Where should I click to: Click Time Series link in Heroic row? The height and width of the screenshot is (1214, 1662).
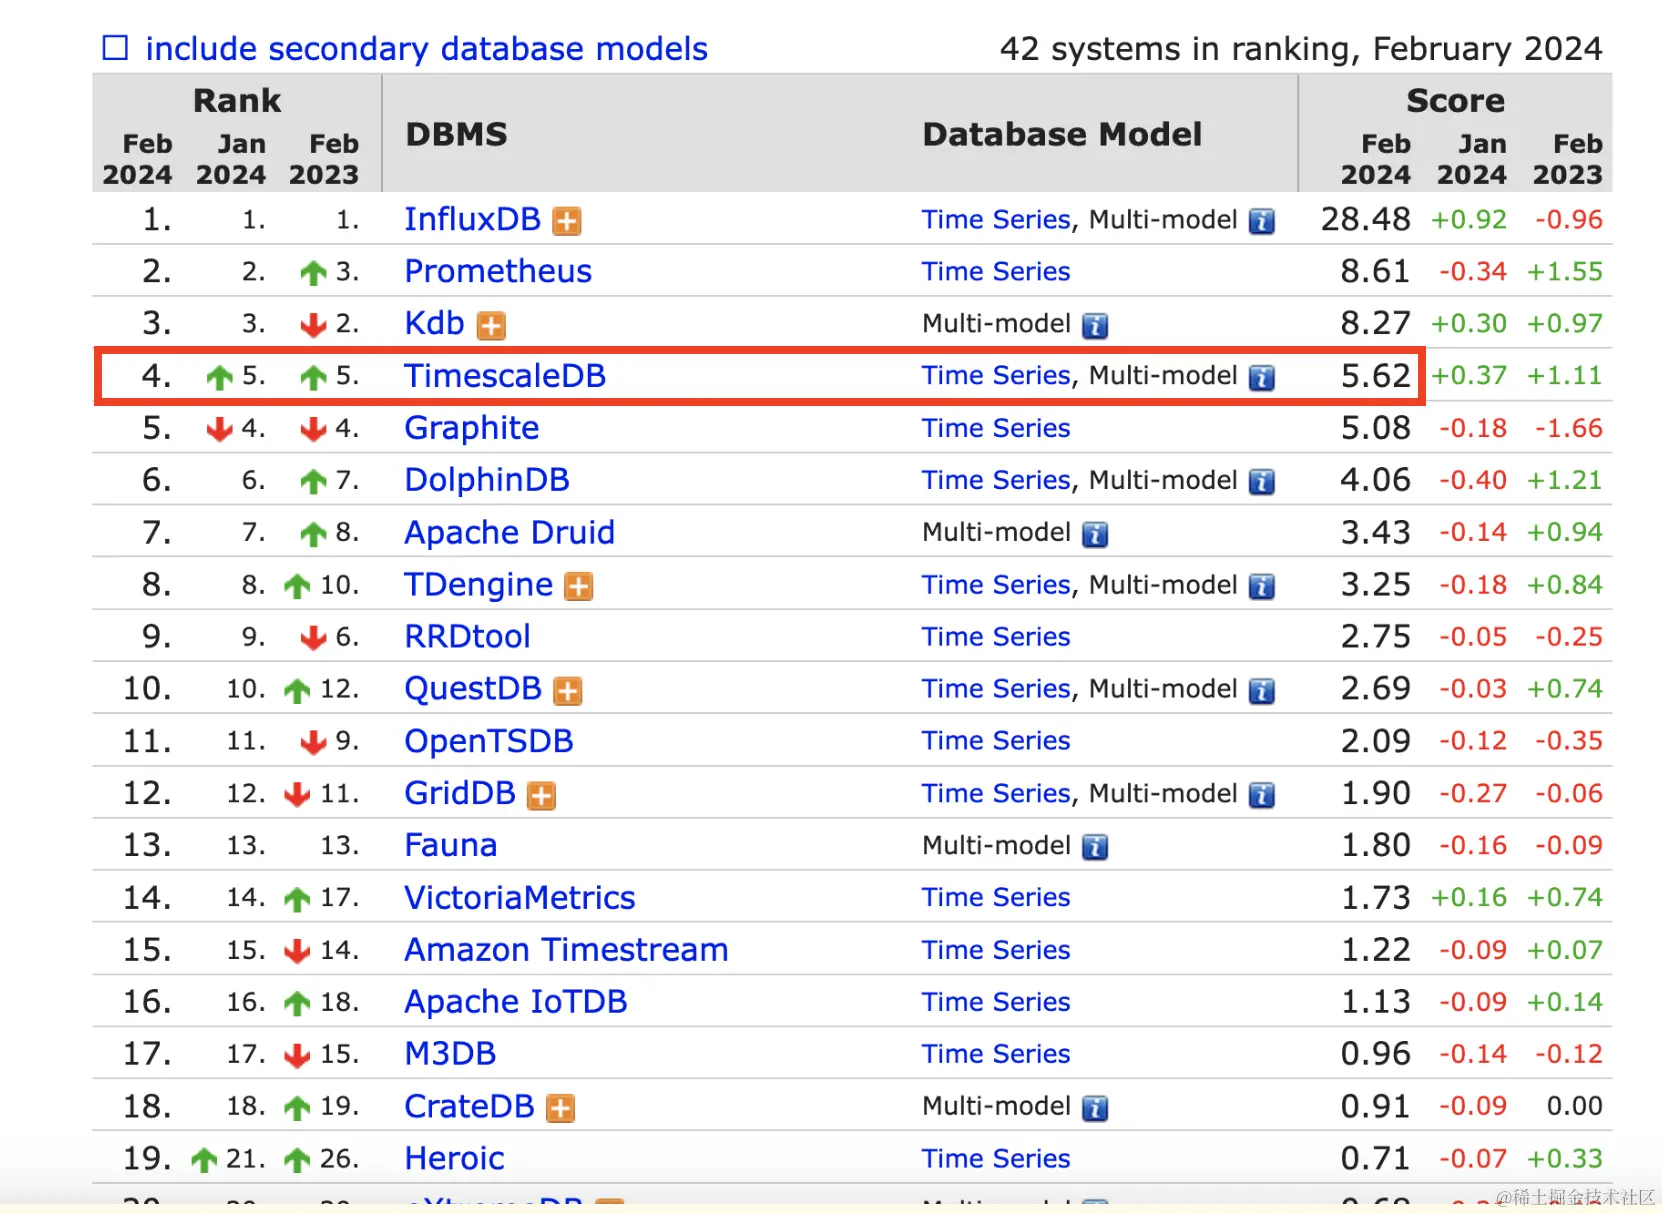(996, 1158)
